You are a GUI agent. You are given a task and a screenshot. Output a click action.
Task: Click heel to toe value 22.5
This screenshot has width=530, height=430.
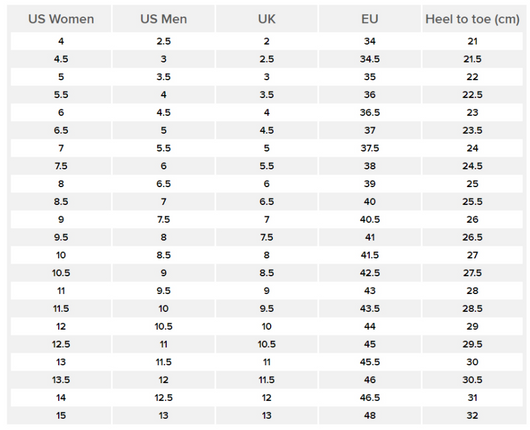pyautogui.click(x=472, y=95)
